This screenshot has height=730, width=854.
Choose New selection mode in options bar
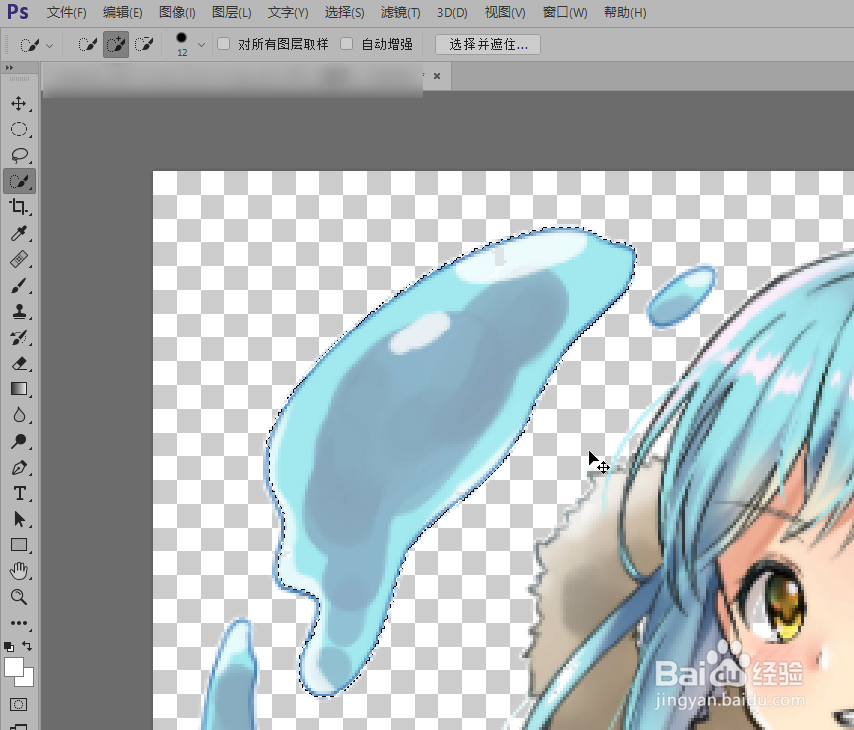click(x=87, y=44)
